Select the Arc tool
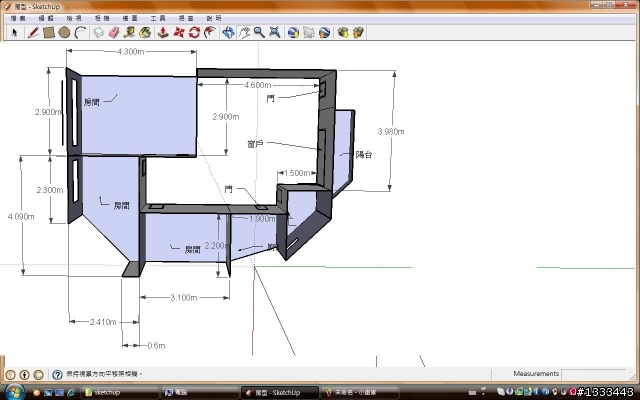The height and width of the screenshot is (400, 640). click(x=80, y=32)
